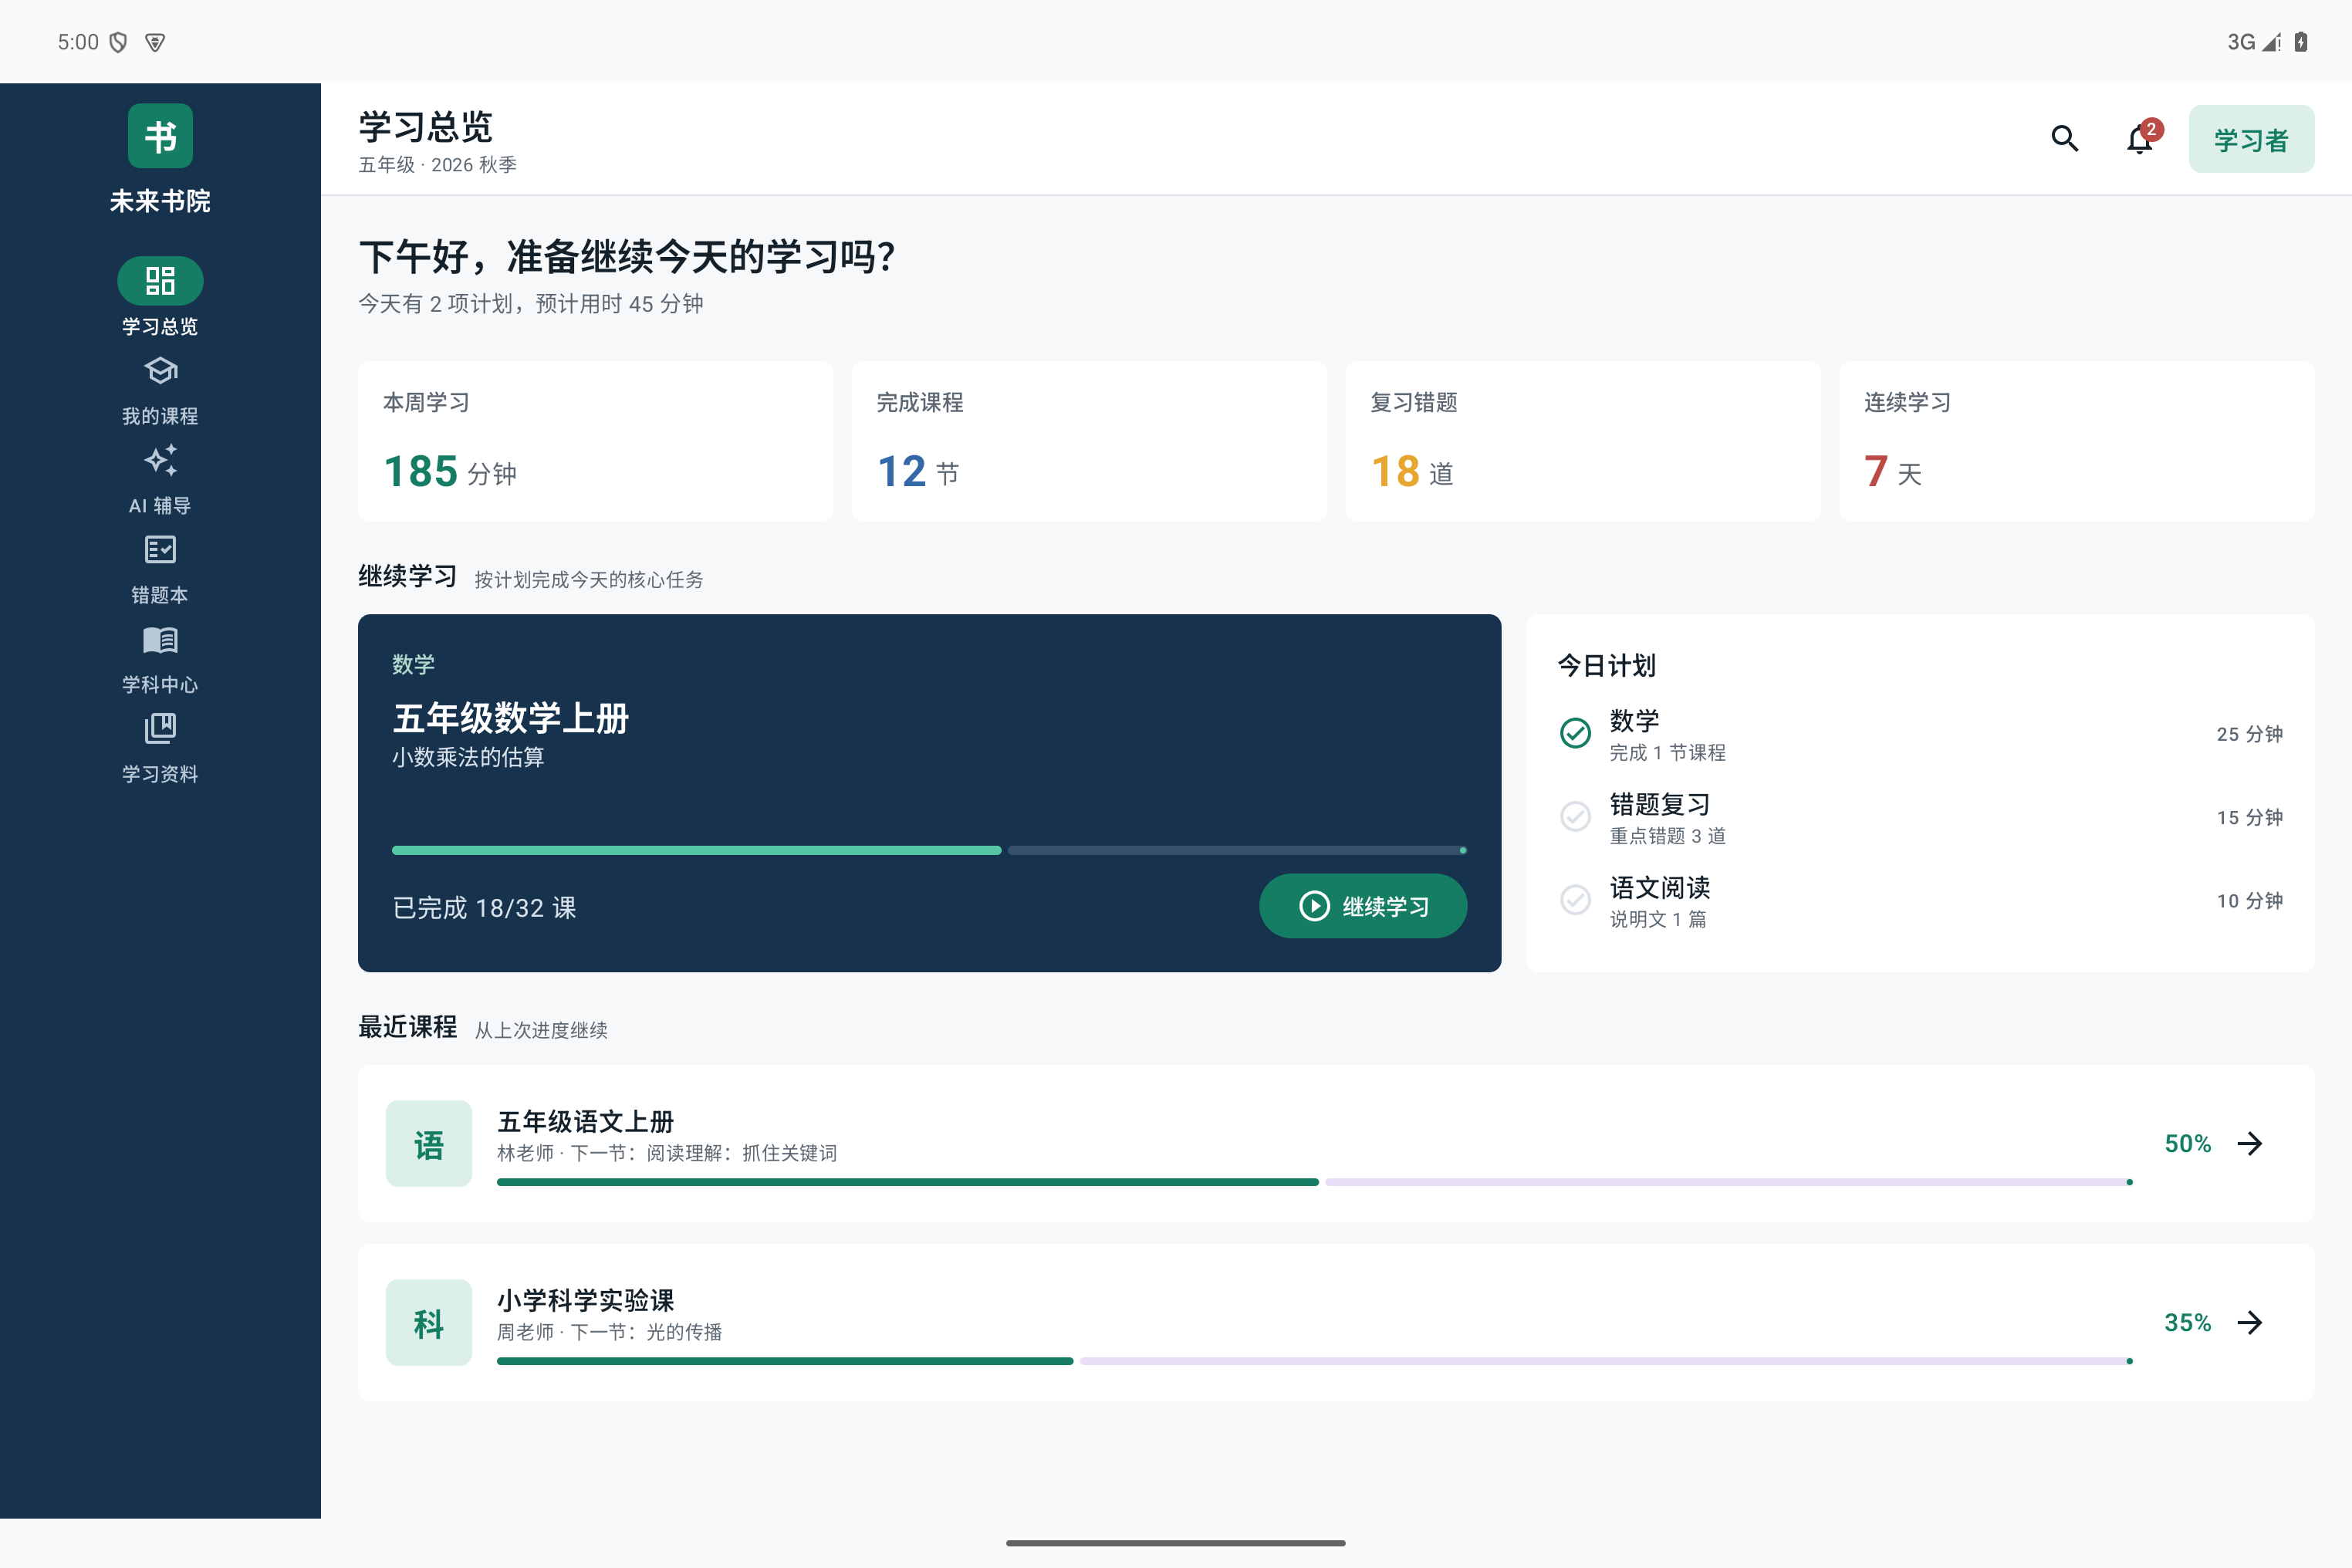2352x1568 pixels.
Task: Click the 继续学习 play button
Action: point(1362,906)
